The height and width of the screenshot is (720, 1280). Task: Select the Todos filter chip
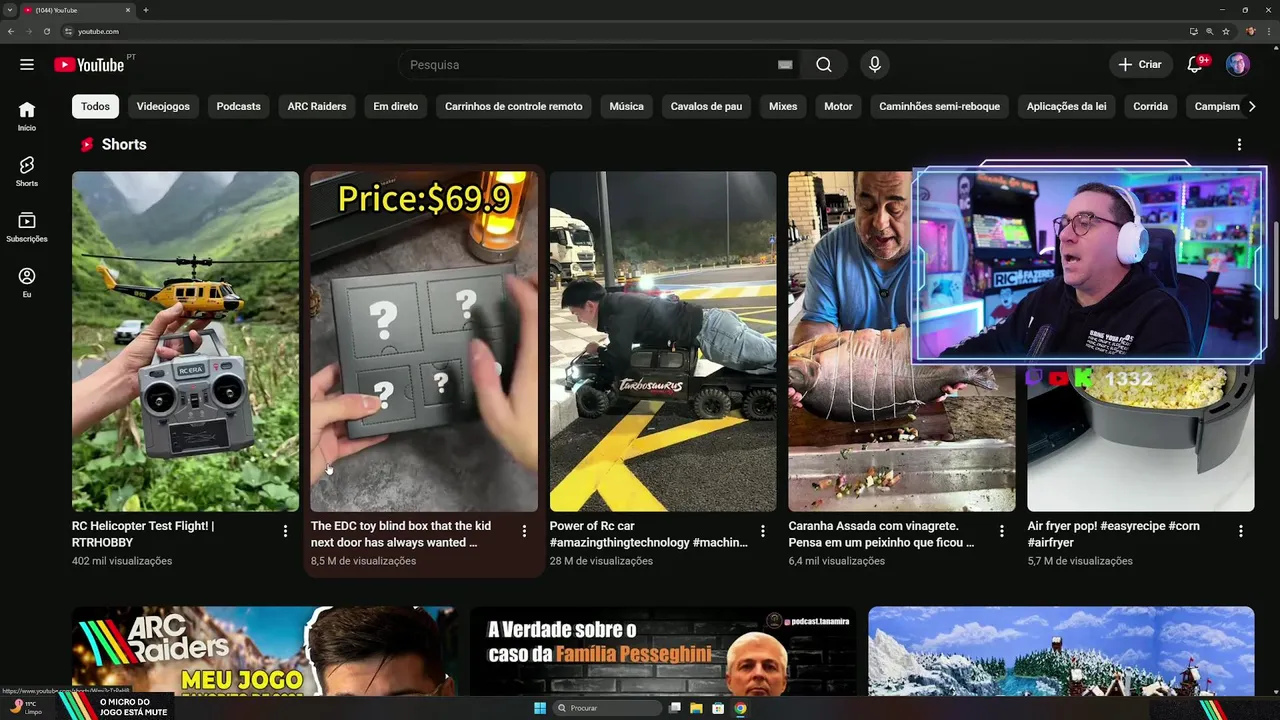pos(96,106)
